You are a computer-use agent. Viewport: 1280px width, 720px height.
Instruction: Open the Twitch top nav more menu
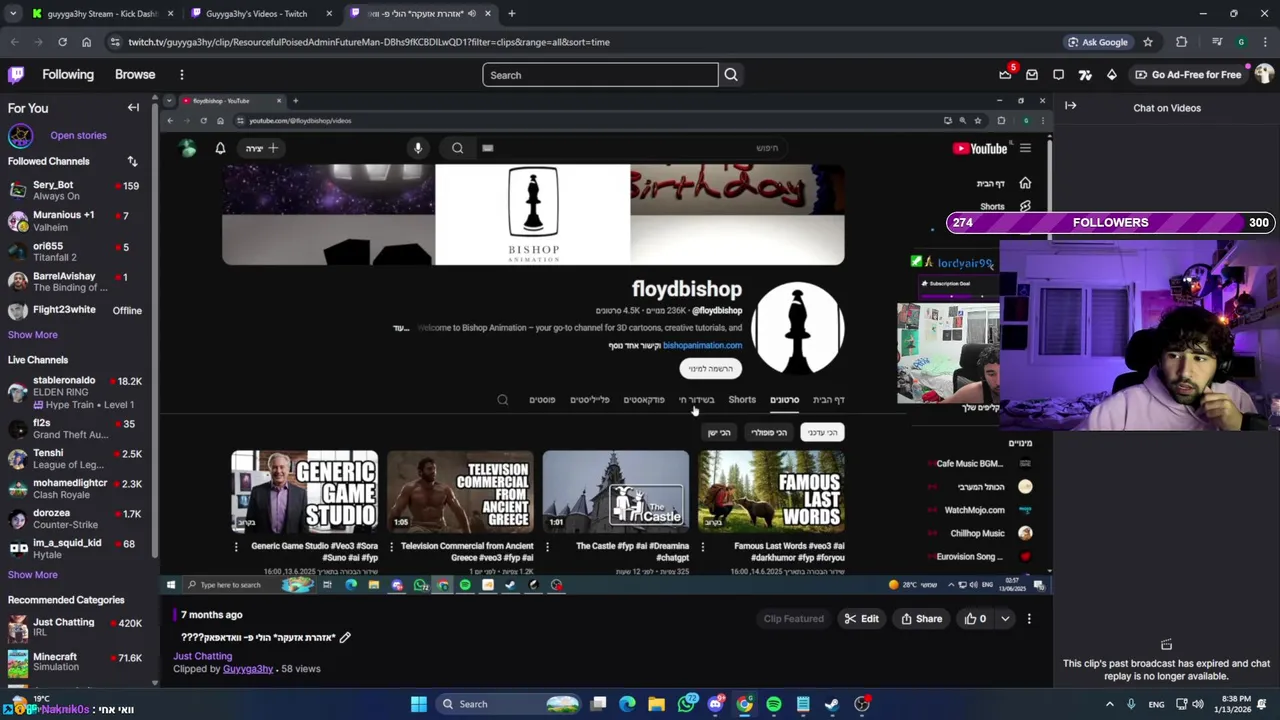coord(181,75)
